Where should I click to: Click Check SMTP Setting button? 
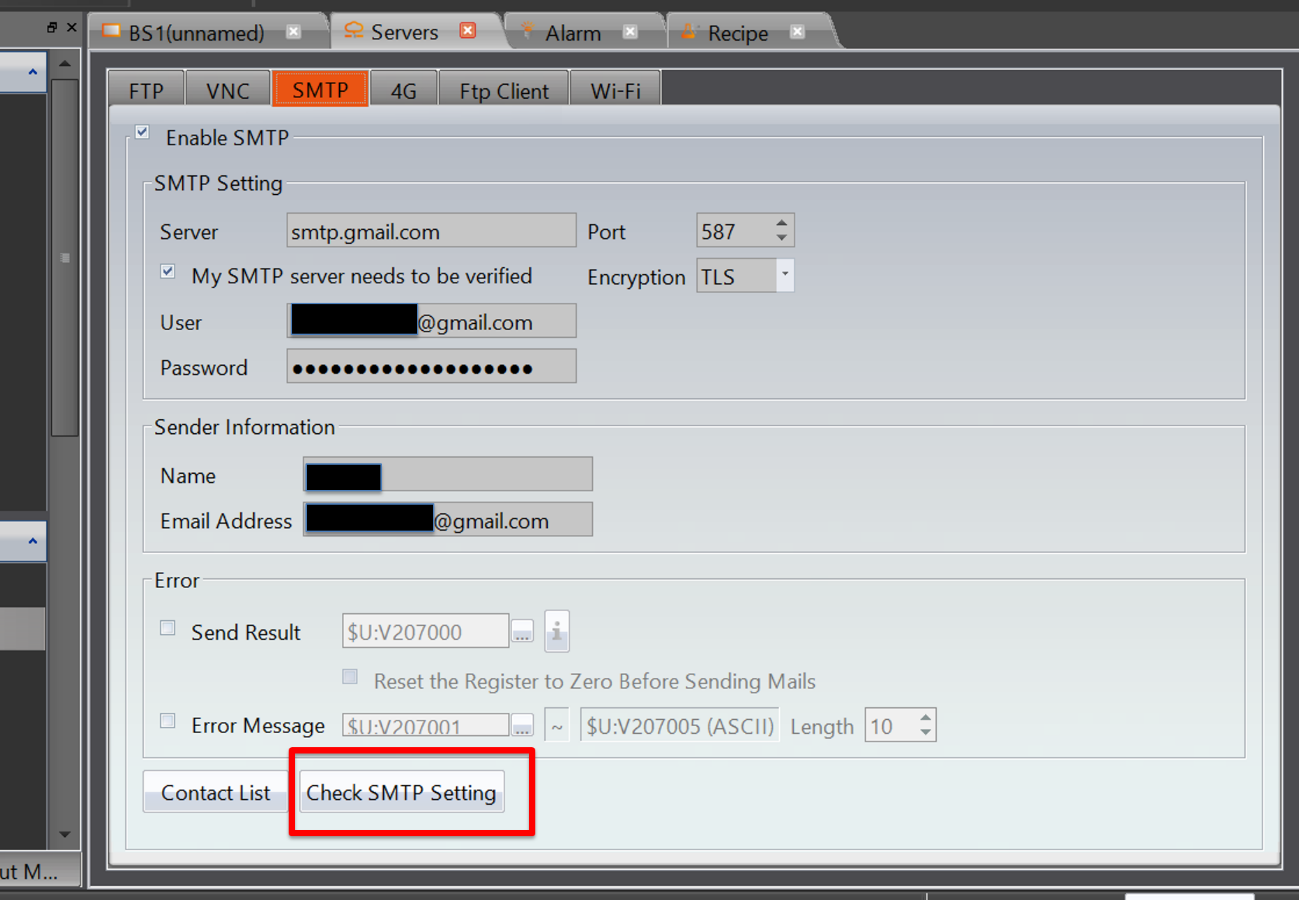point(401,792)
